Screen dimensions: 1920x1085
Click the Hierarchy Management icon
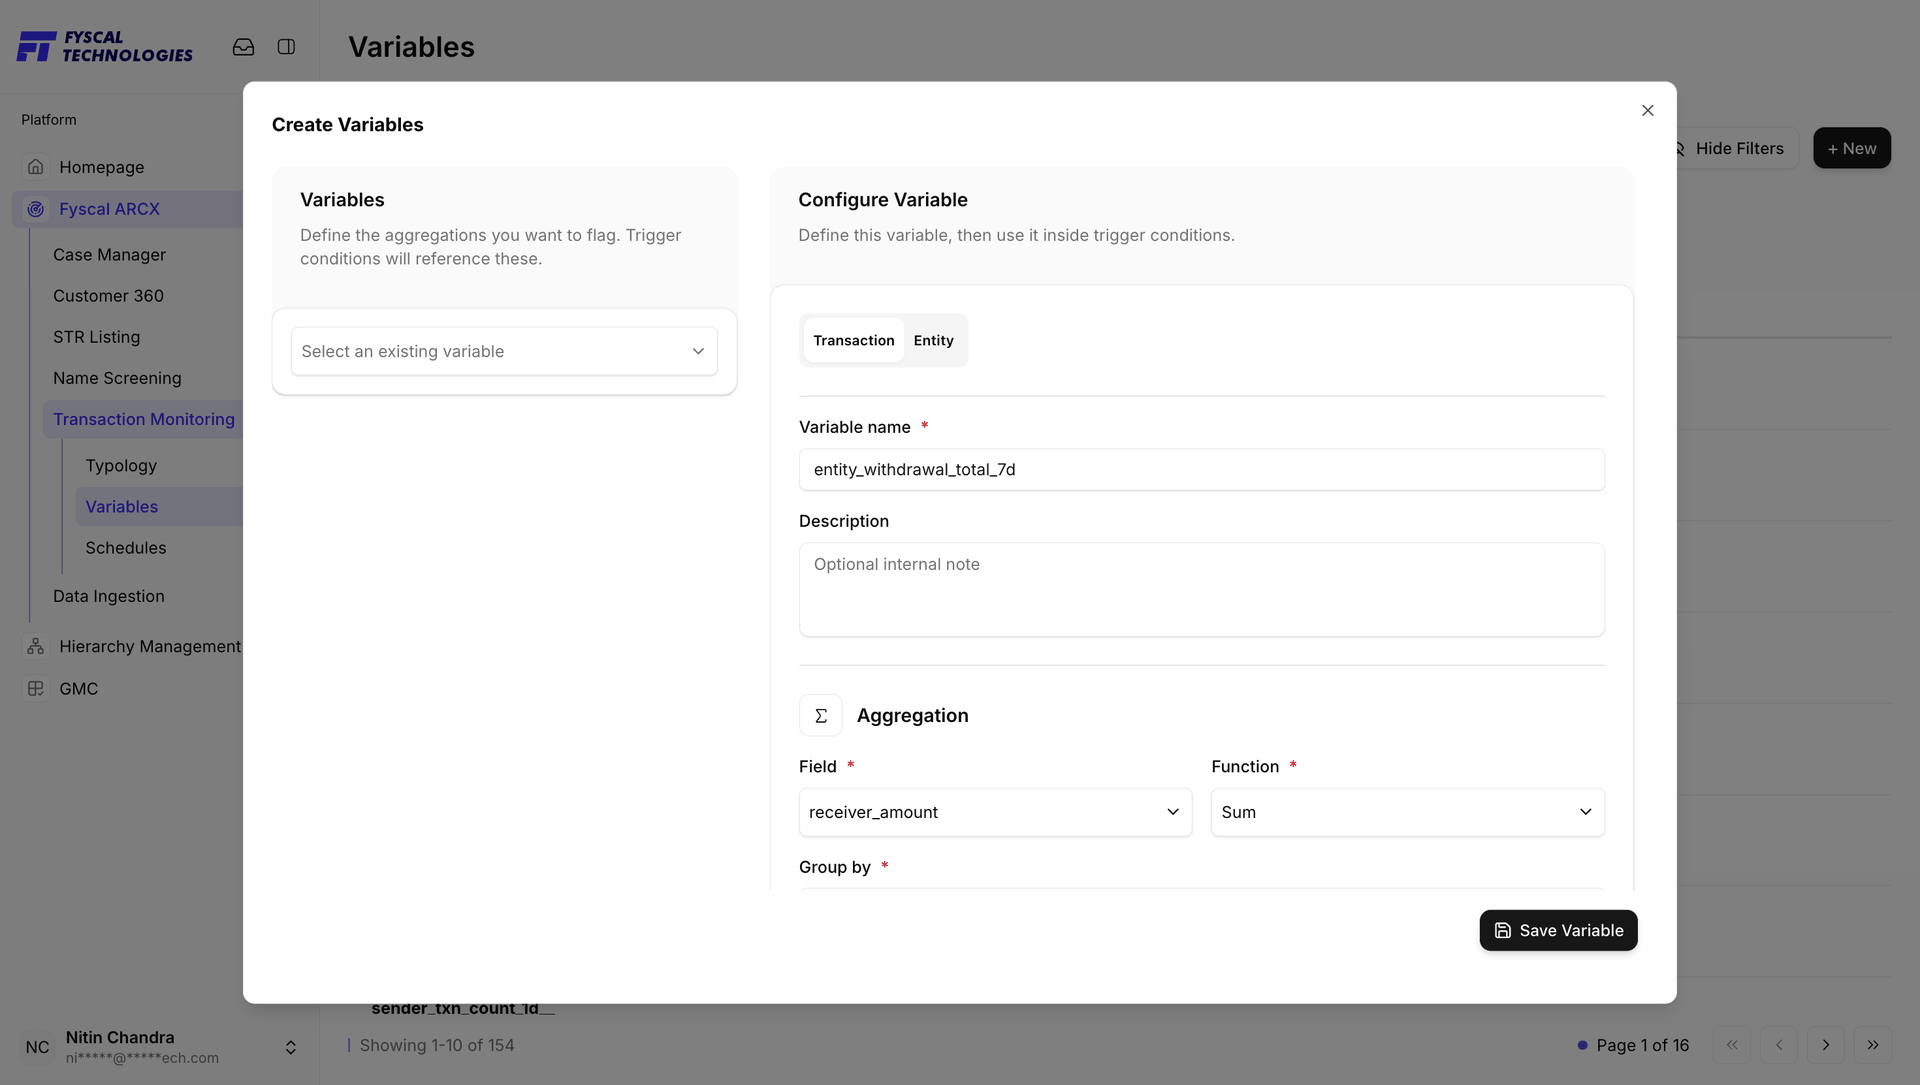36,647
